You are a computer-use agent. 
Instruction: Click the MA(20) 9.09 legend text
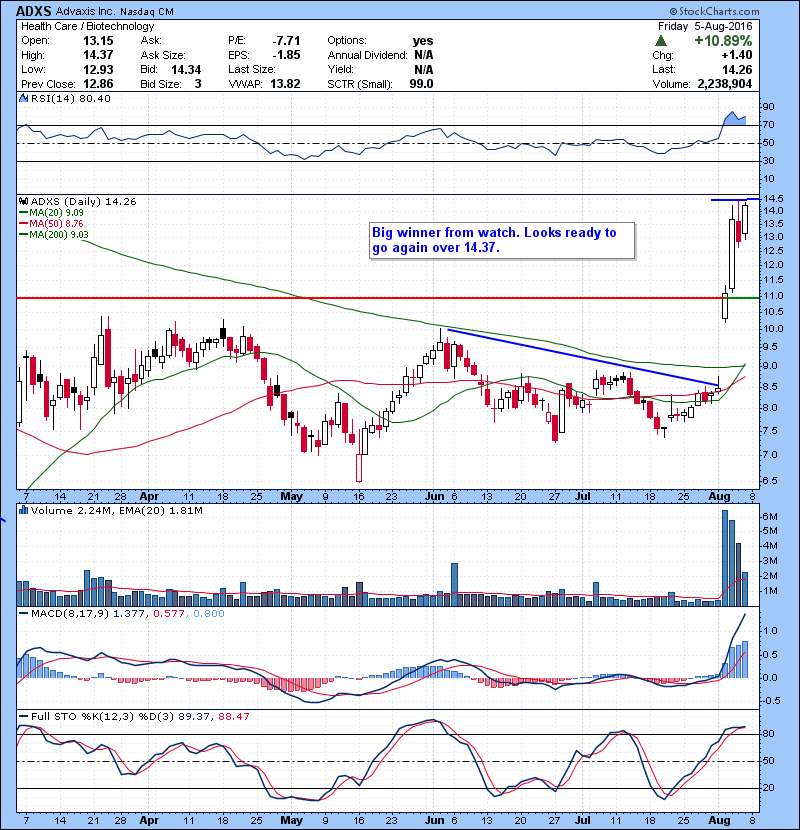coord(56,212)
